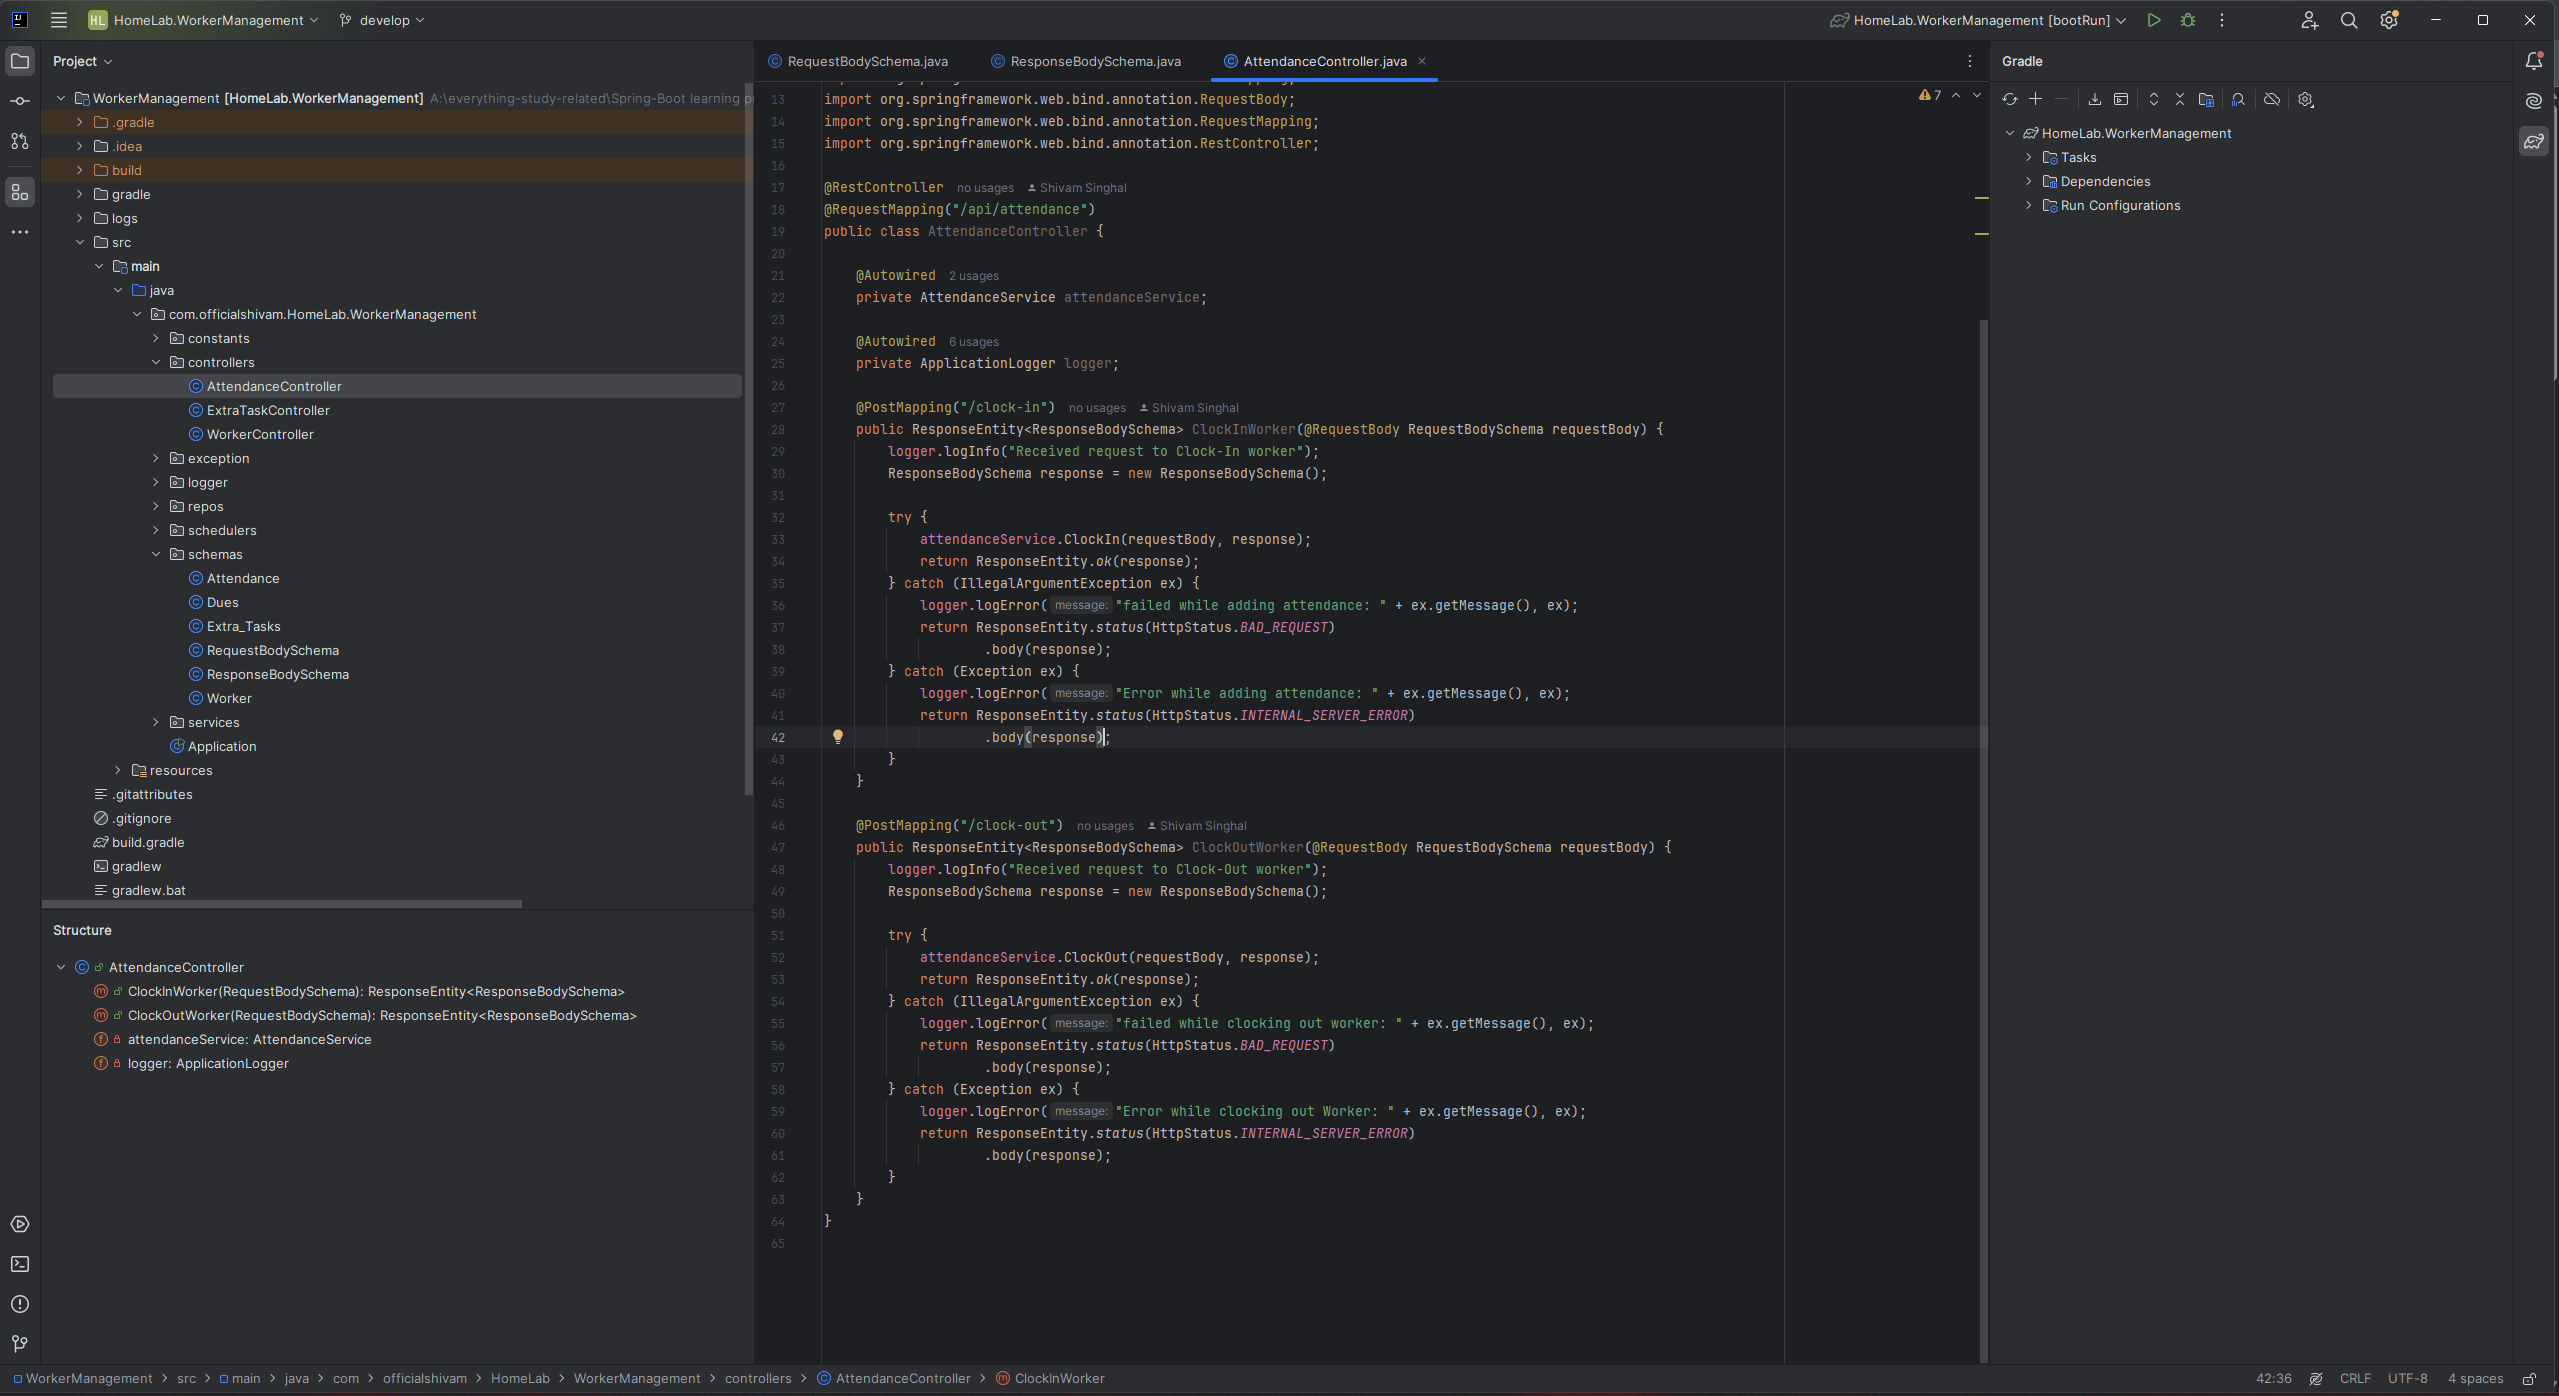The height and width of the screenshot is (1396, 2559).
Task: Open the Commit tool window
Action: (x=20, y=101)
